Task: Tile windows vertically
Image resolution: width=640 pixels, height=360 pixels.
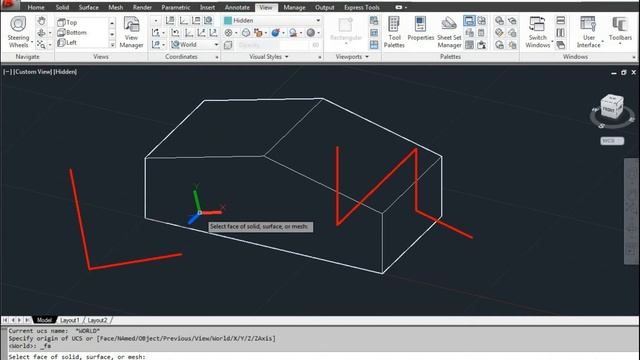Action: tap(561, 33)
